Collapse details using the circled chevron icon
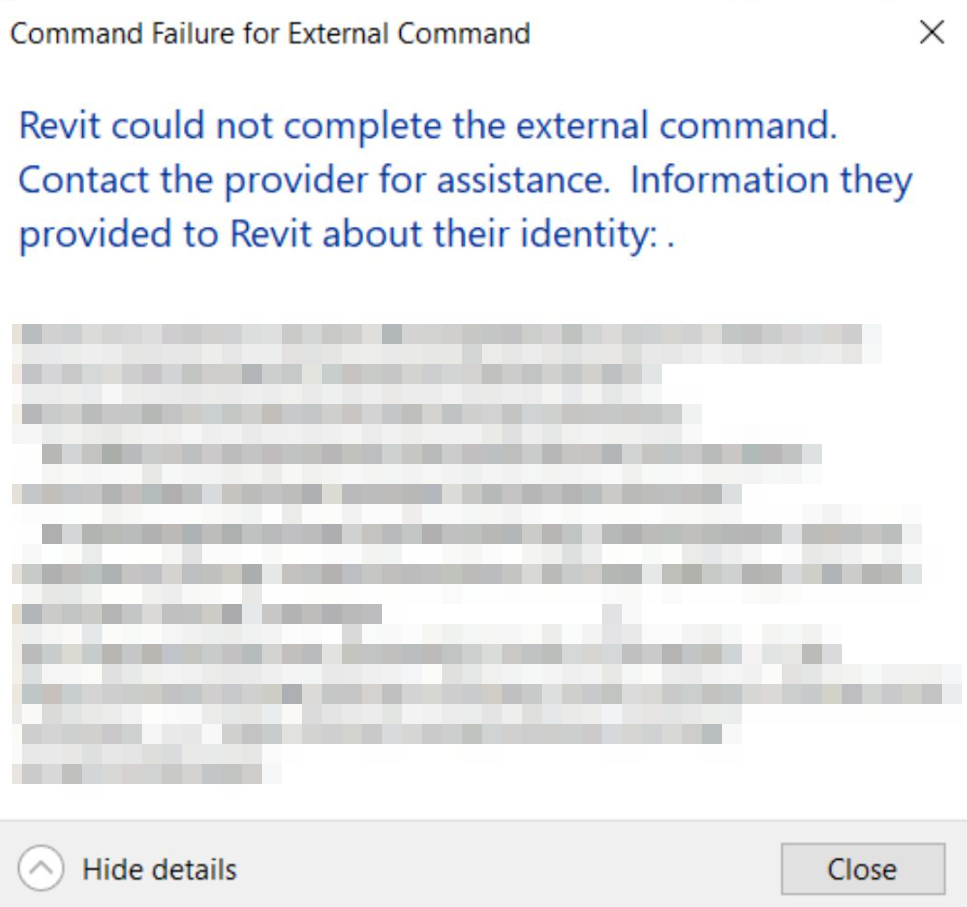 click(41, 869)
